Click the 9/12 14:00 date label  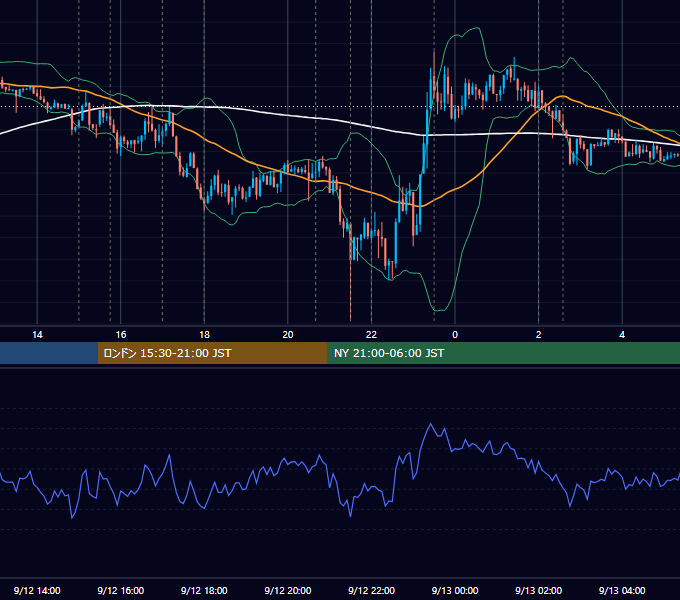tap(37, 590)
